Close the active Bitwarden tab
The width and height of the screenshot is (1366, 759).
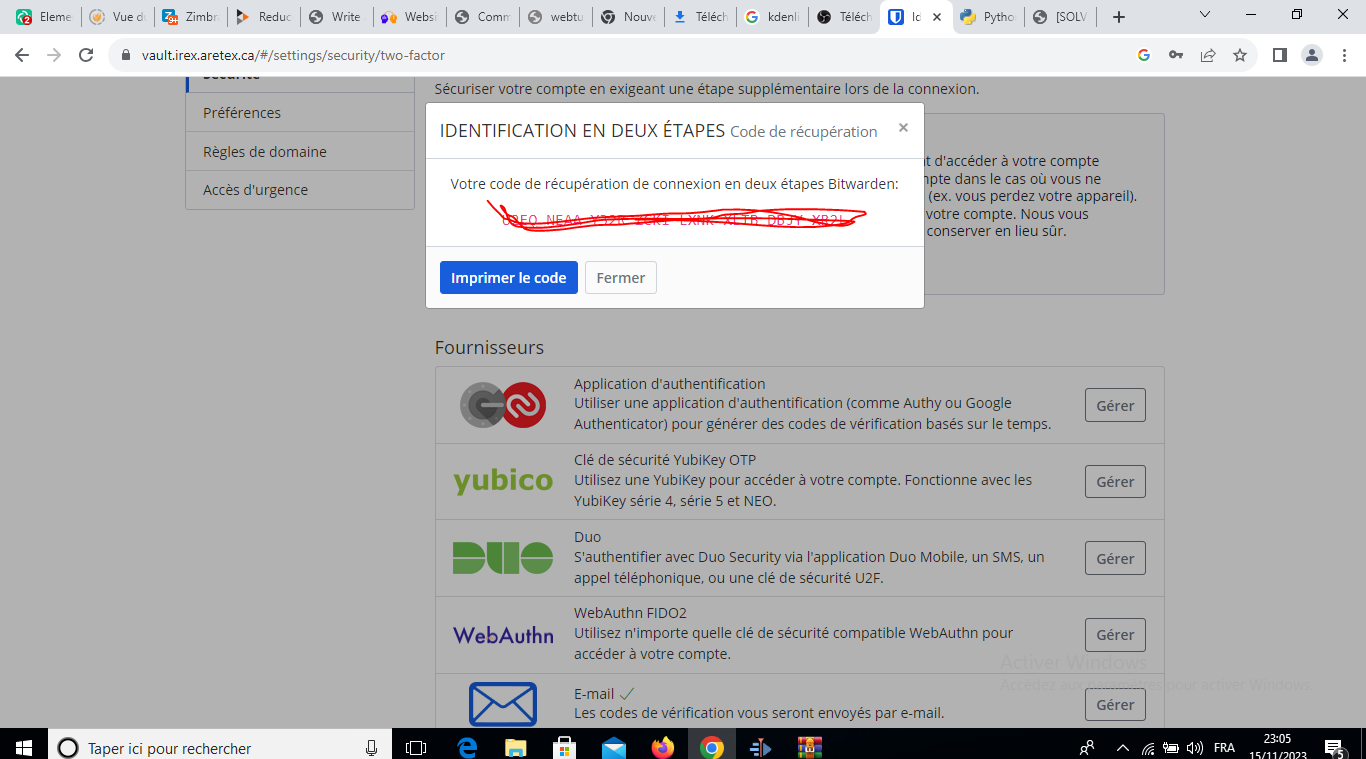(x=937, y=17)
